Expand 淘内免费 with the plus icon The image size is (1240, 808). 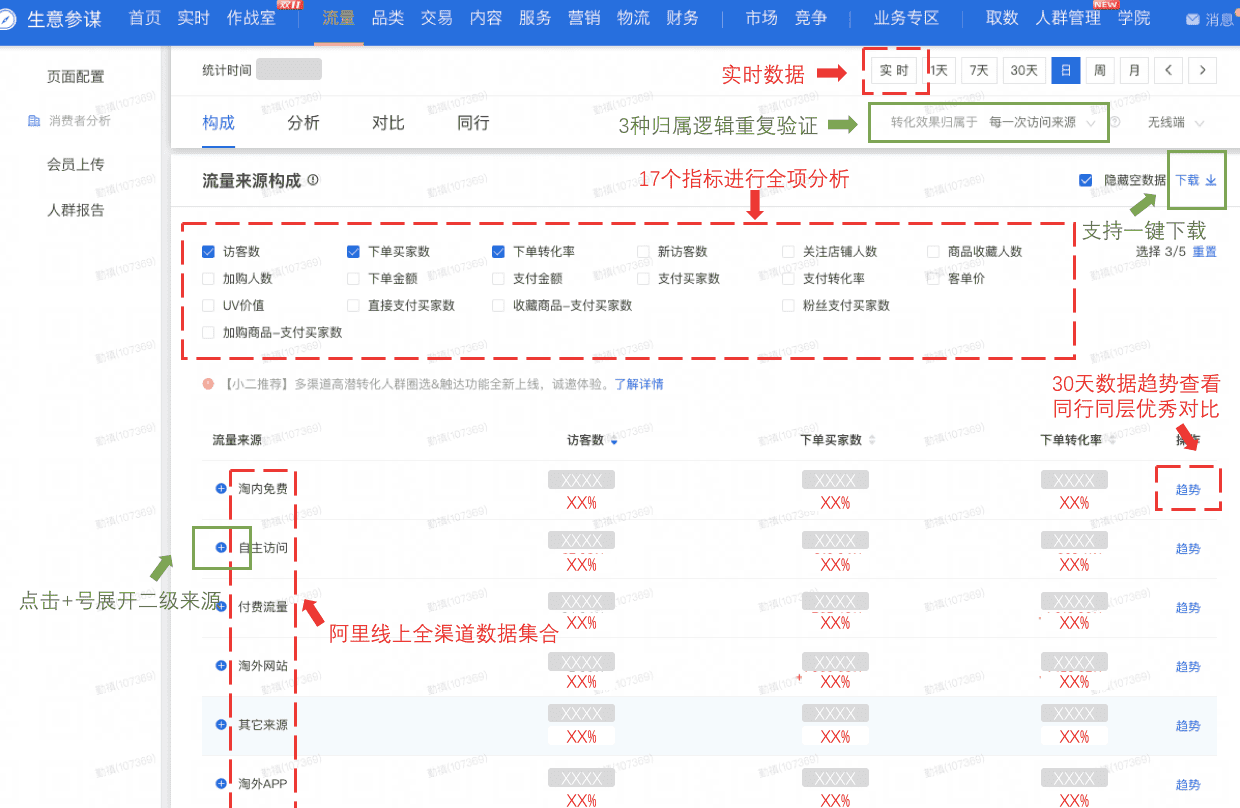pos(221,489)
